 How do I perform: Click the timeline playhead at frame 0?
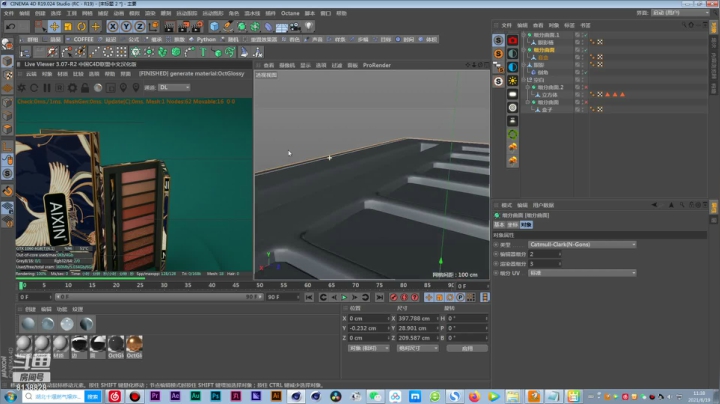[21, 286]
